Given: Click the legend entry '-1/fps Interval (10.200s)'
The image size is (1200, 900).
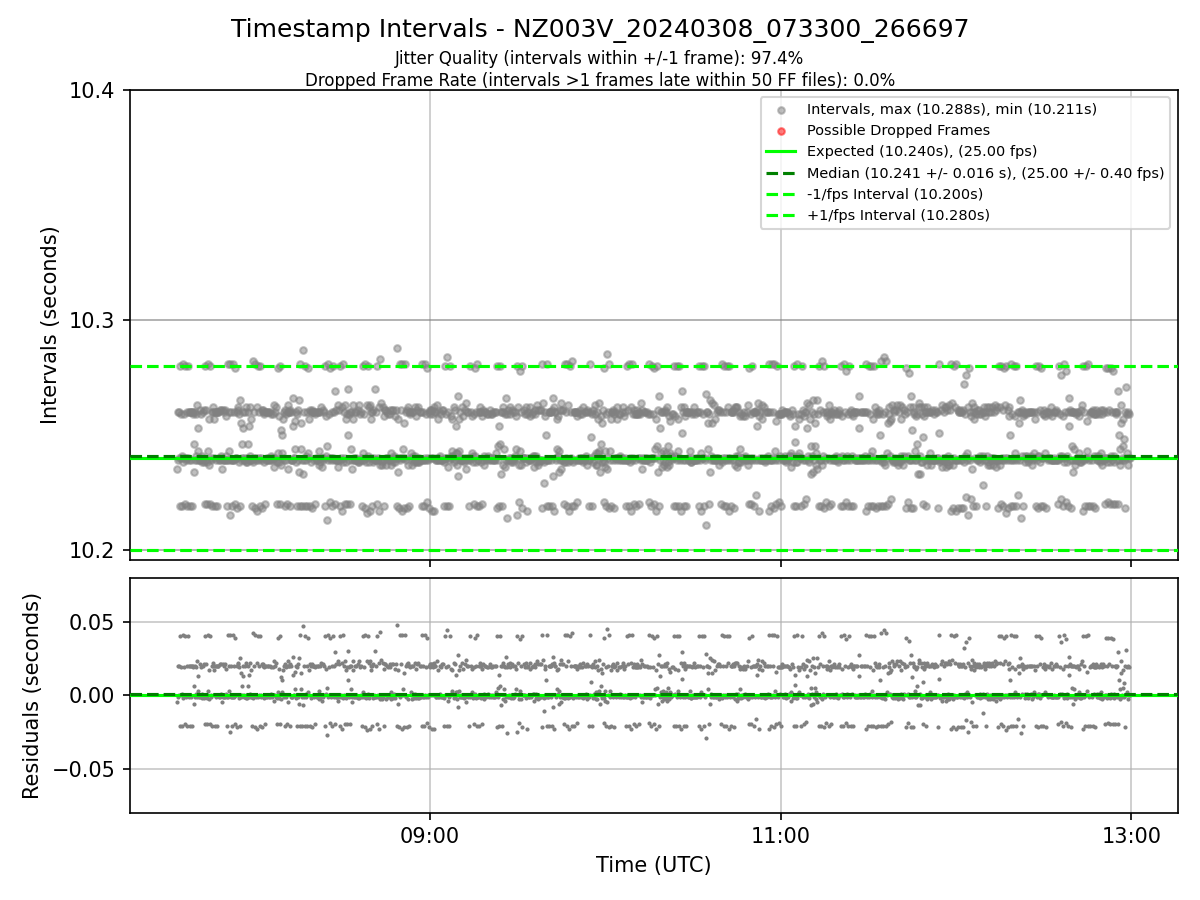Looking at the screenshot, I should (895, 194).
